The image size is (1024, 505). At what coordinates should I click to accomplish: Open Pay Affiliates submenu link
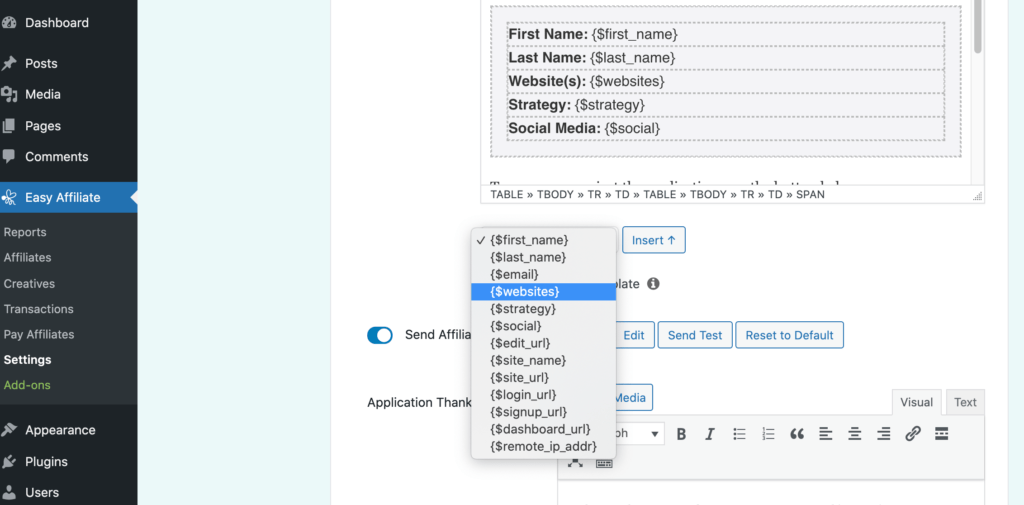(39, 334)
